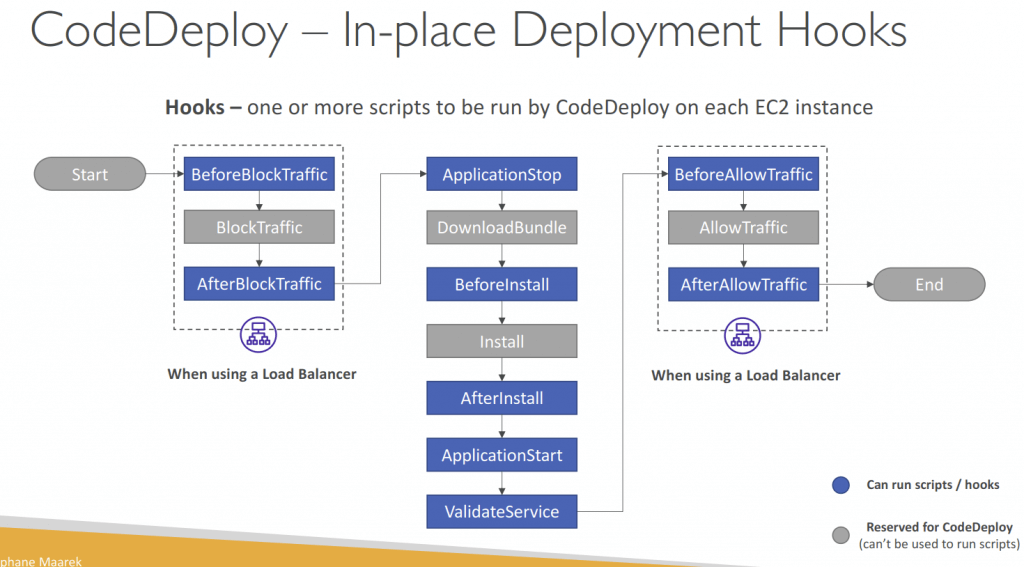Click the 'Can run scripts / hooks' label
Screen dimensions: 1024x567
(x=933, y=485)
